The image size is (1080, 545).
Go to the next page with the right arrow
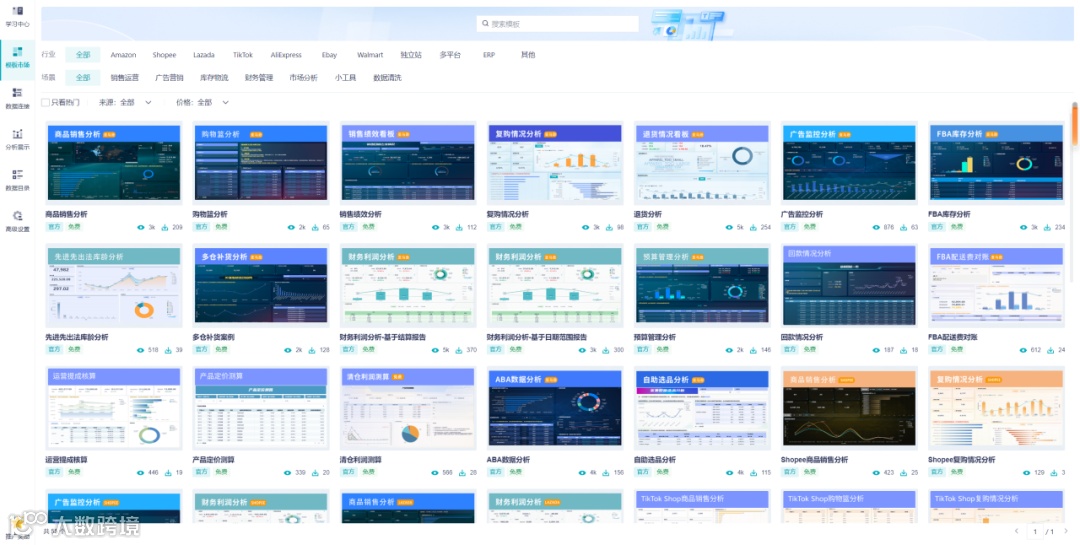(1066, 531)
